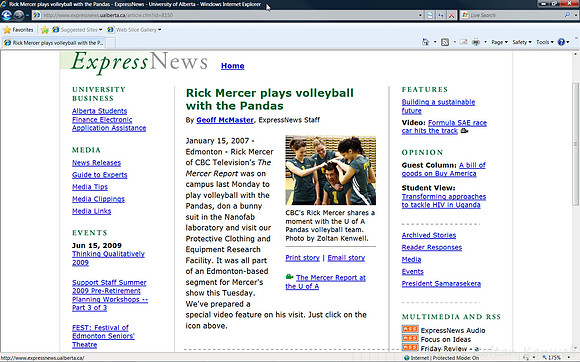
Task: Open the Geoff McMaster author link
Action: click(x=225, y=120)
